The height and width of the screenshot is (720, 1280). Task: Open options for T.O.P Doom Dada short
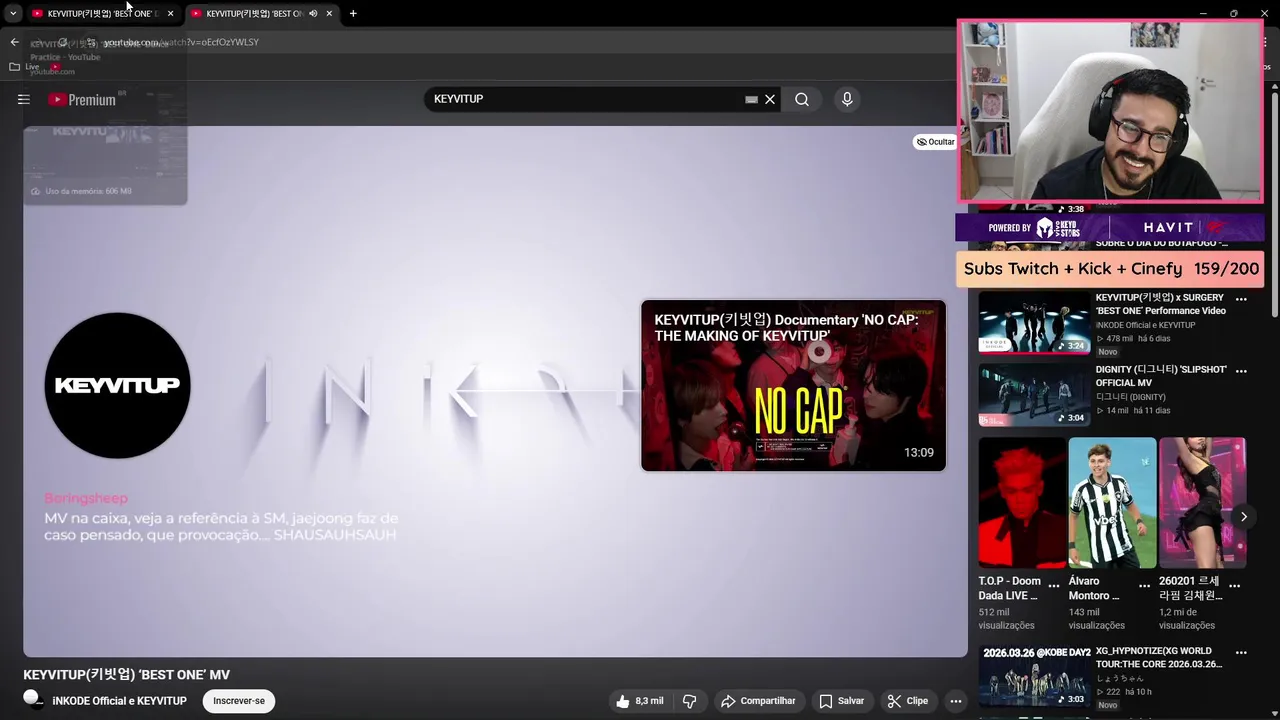[1054, 586]
